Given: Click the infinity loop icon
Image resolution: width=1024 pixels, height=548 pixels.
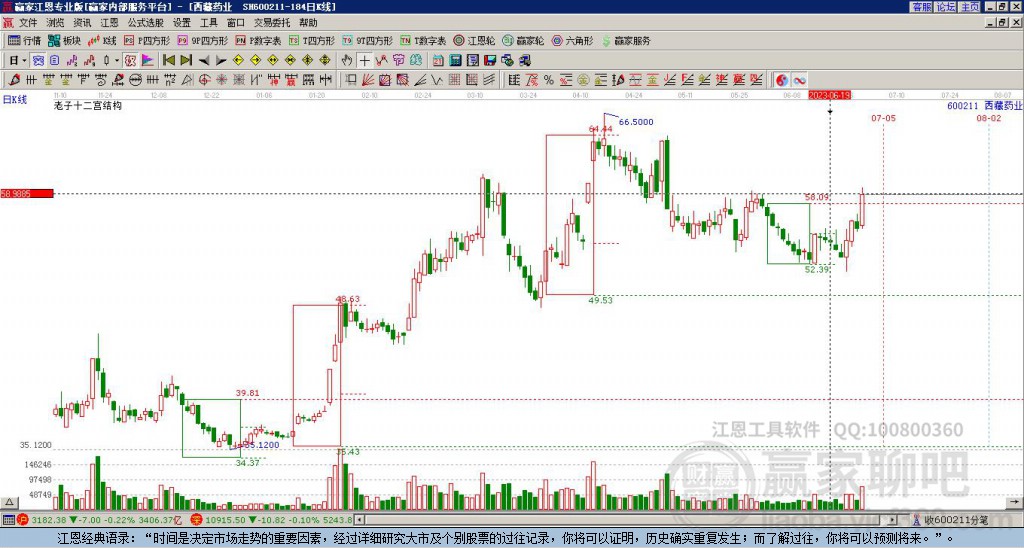Looking at the screenshot, I should [799, 80].
